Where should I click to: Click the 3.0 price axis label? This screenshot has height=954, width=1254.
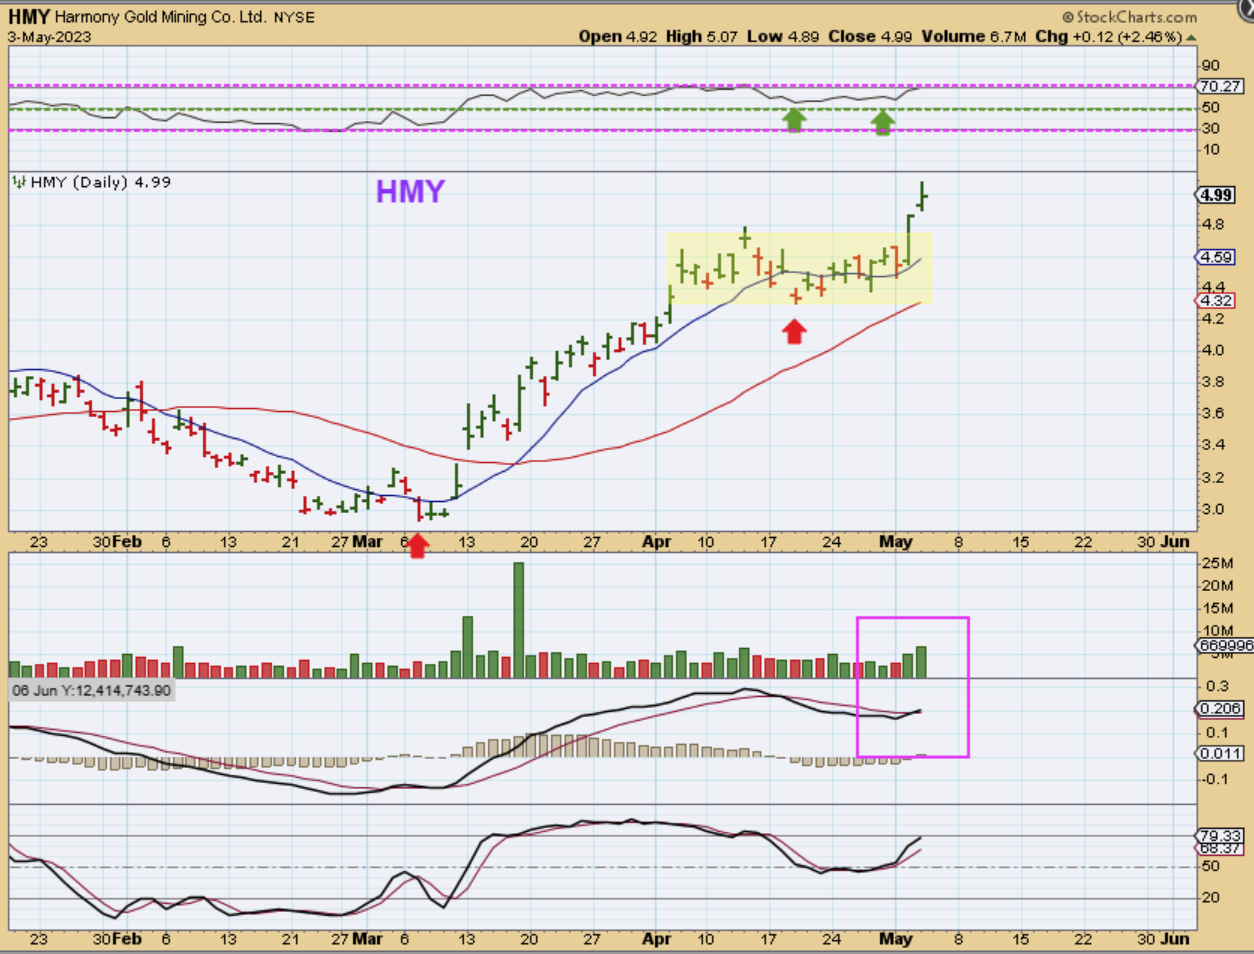[1212, 509]
